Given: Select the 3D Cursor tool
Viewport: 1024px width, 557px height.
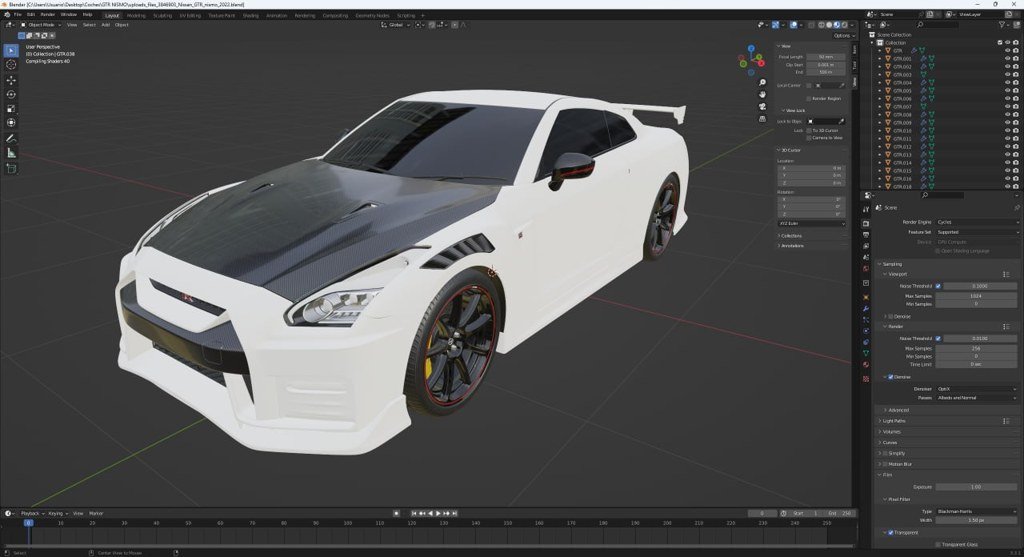Looking at the screenshot, I should [x=11, y=65].
